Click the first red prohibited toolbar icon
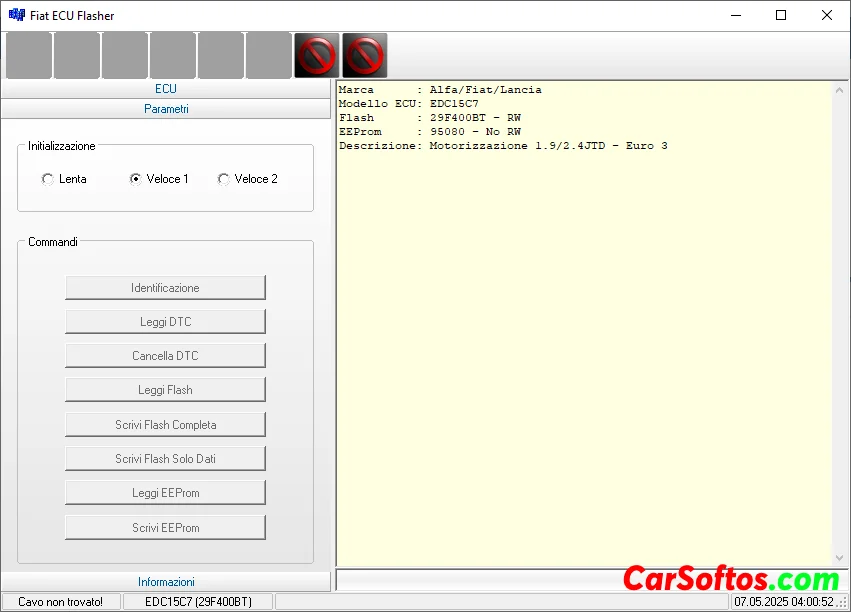Image resolution: width=851 pixels, height=612 pixels. 317,55
